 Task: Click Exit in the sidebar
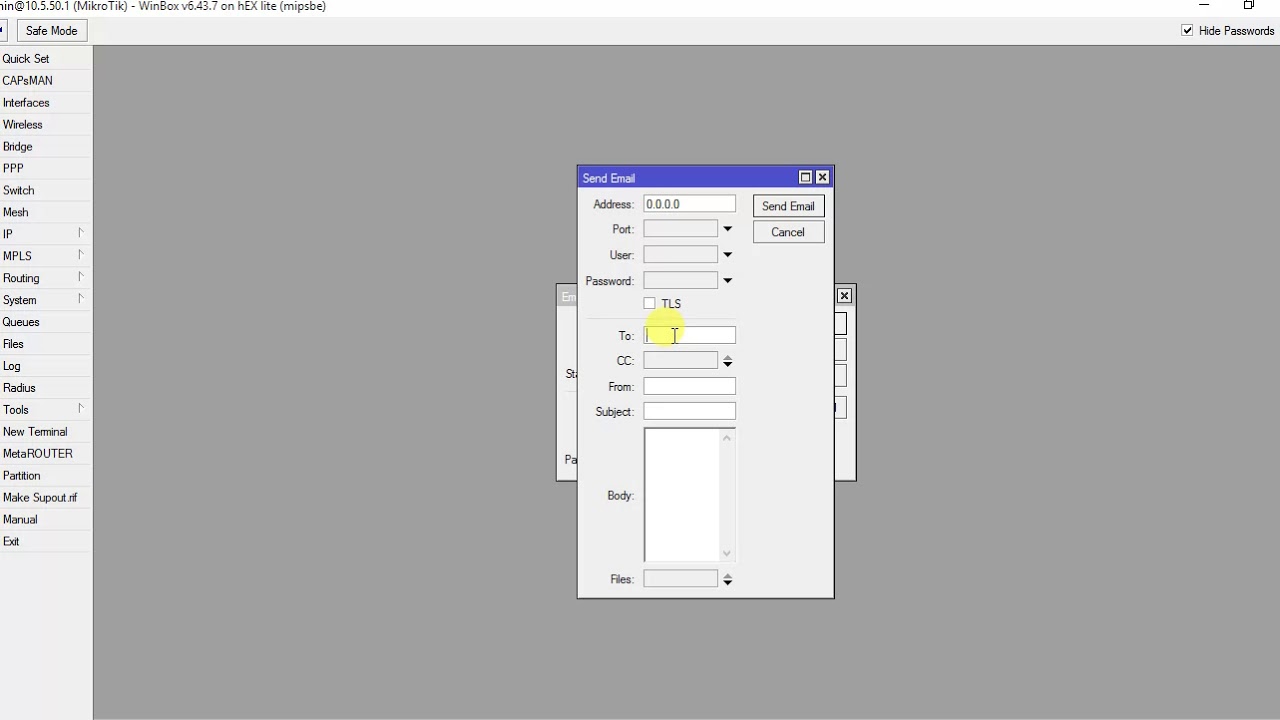(x=11, y=542)
